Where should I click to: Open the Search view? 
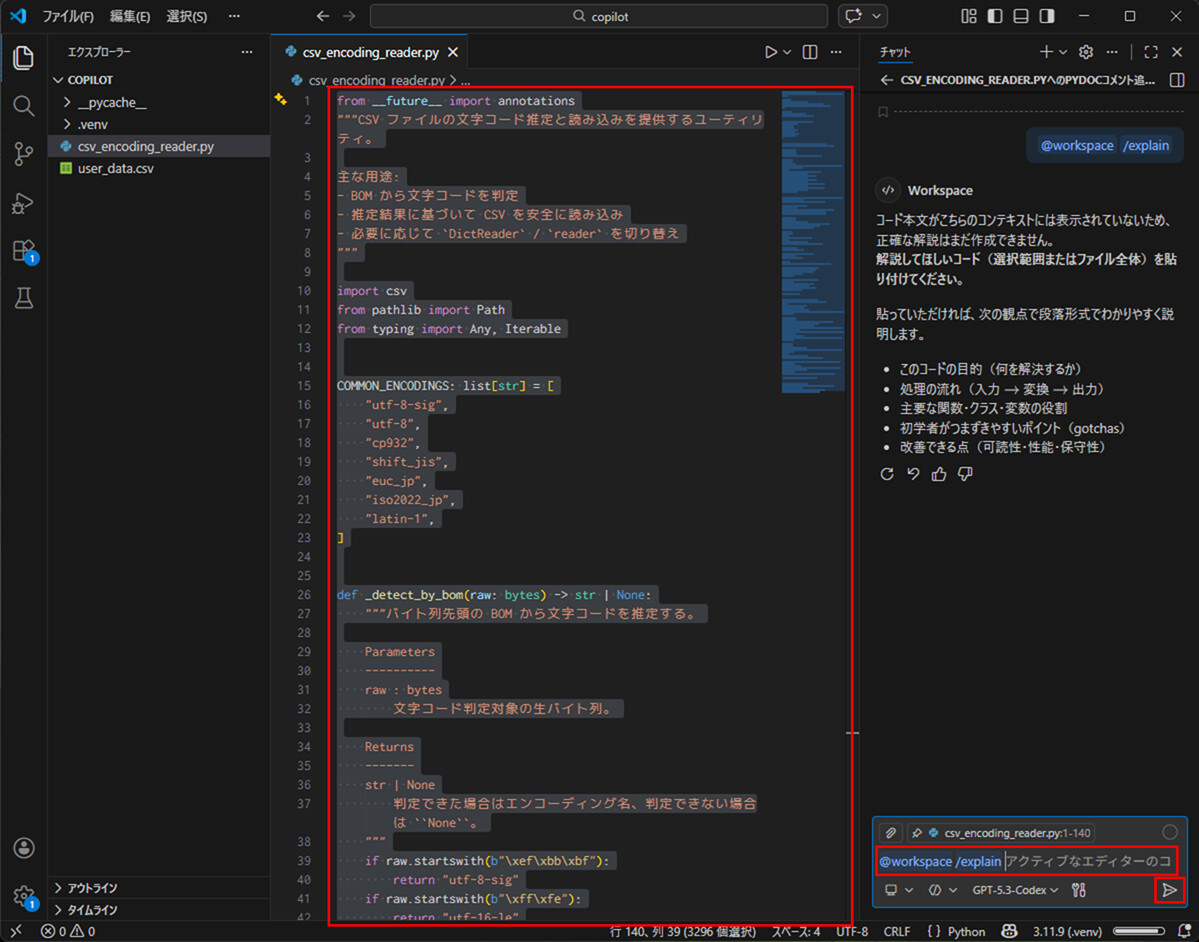(x=23, y=105)
